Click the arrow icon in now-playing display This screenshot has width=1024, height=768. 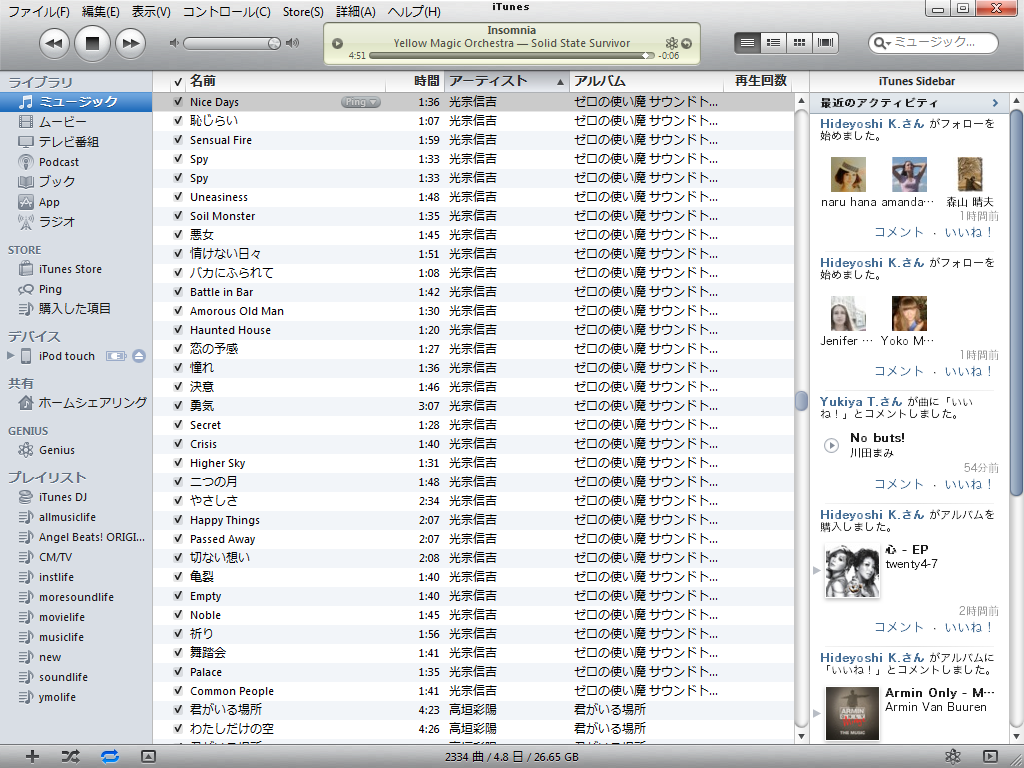pos(686,44)
